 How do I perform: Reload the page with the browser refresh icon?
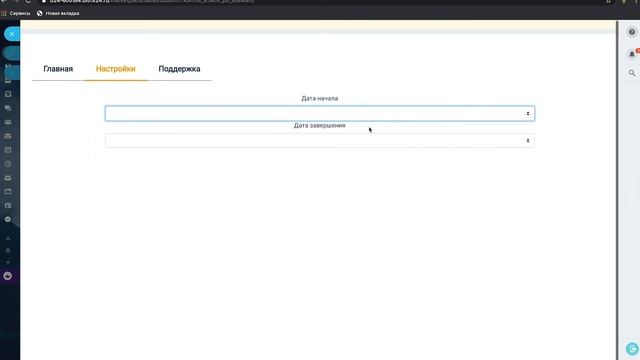[28, 1]
